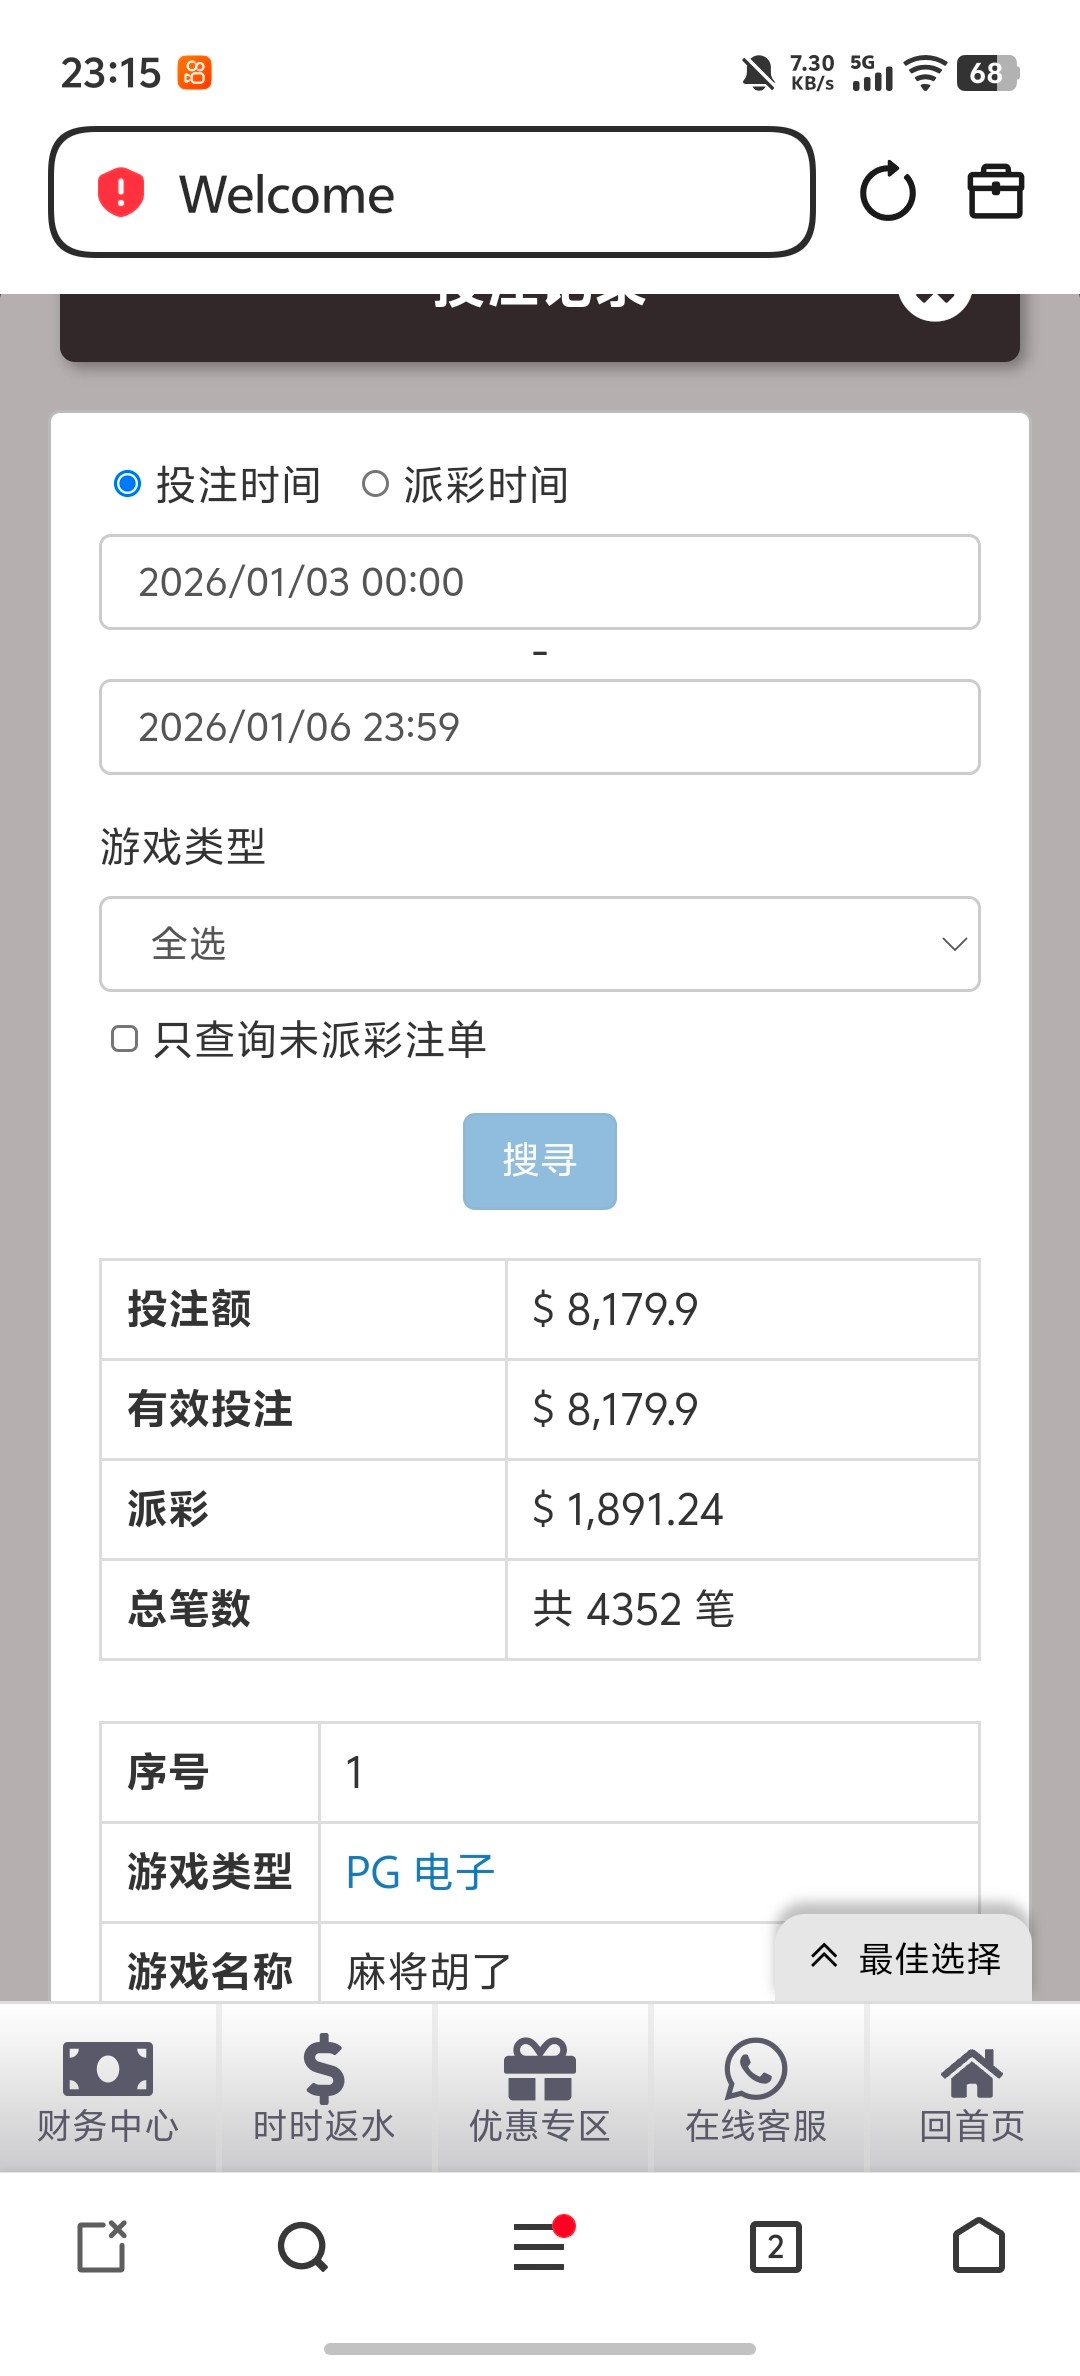Expand the 游戏类型 全选 dropdown
Image resolution: width=1080 pixels, height=2376 pixels.
click(x=540, y=944)
